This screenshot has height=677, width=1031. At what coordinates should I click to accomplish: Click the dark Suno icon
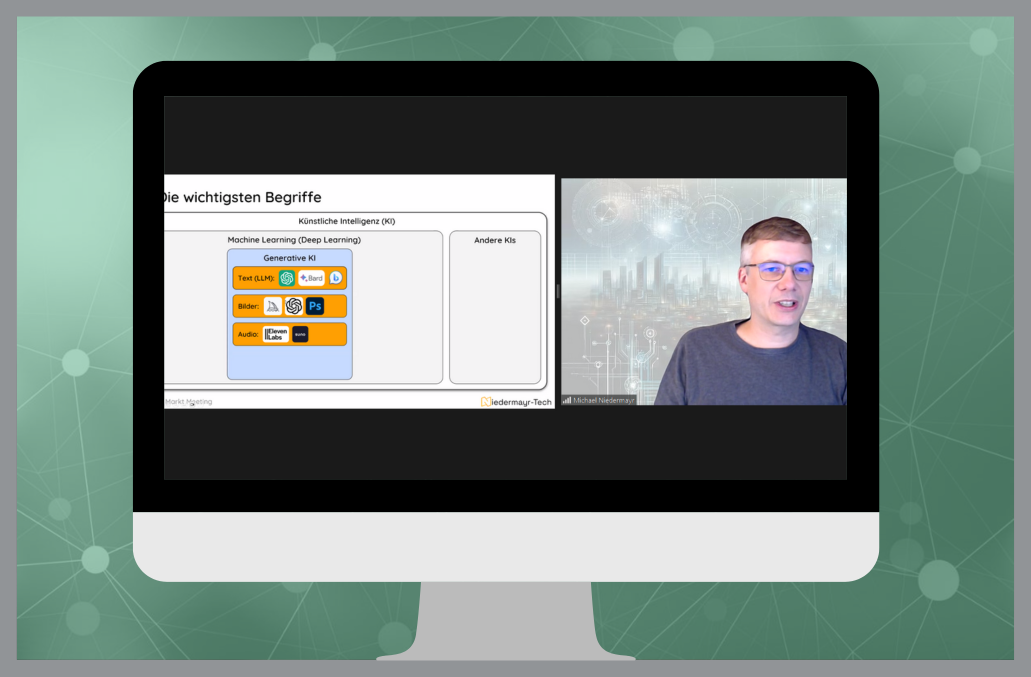pos(300,335)
